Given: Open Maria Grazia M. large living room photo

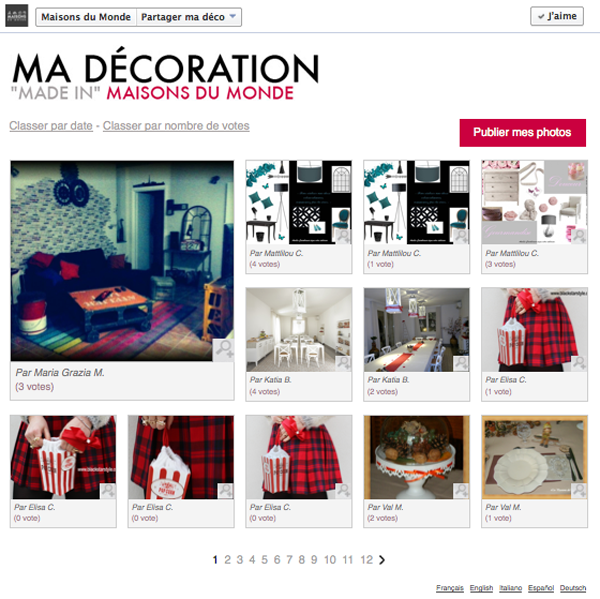Looking at the screenshot, I should click(x=122, y=261).
